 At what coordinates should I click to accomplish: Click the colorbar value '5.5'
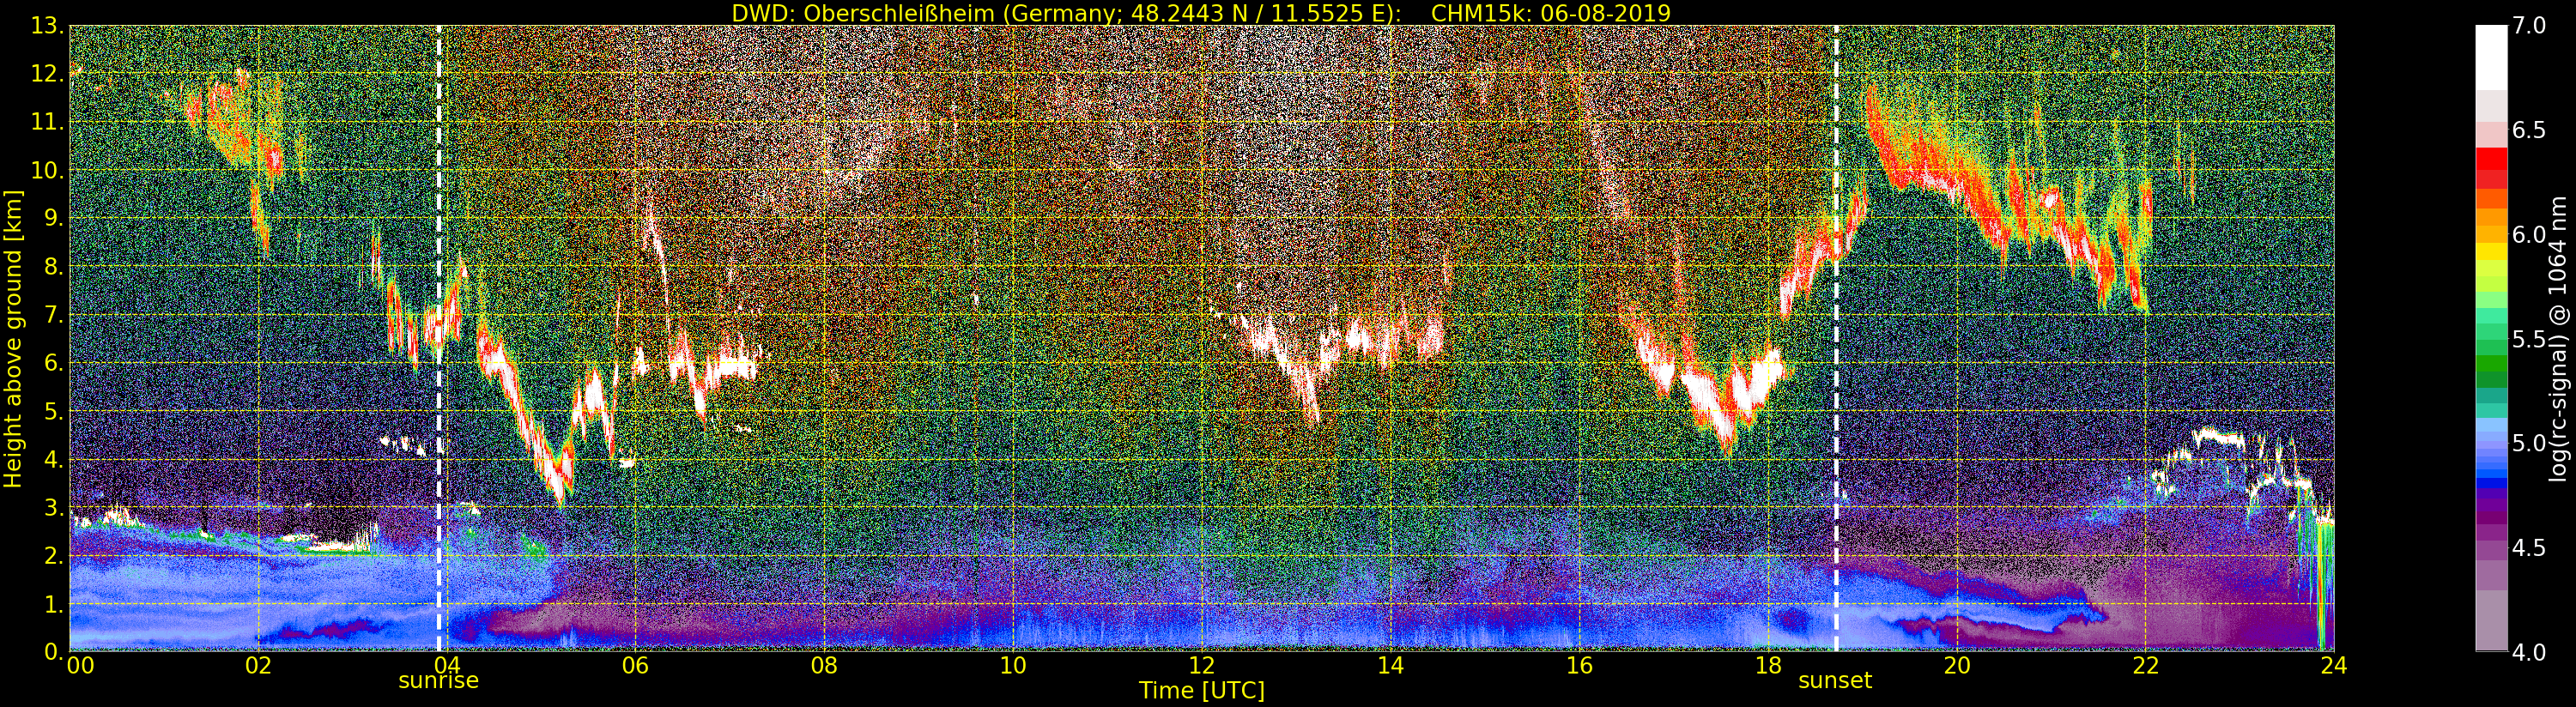point(2529,339)
